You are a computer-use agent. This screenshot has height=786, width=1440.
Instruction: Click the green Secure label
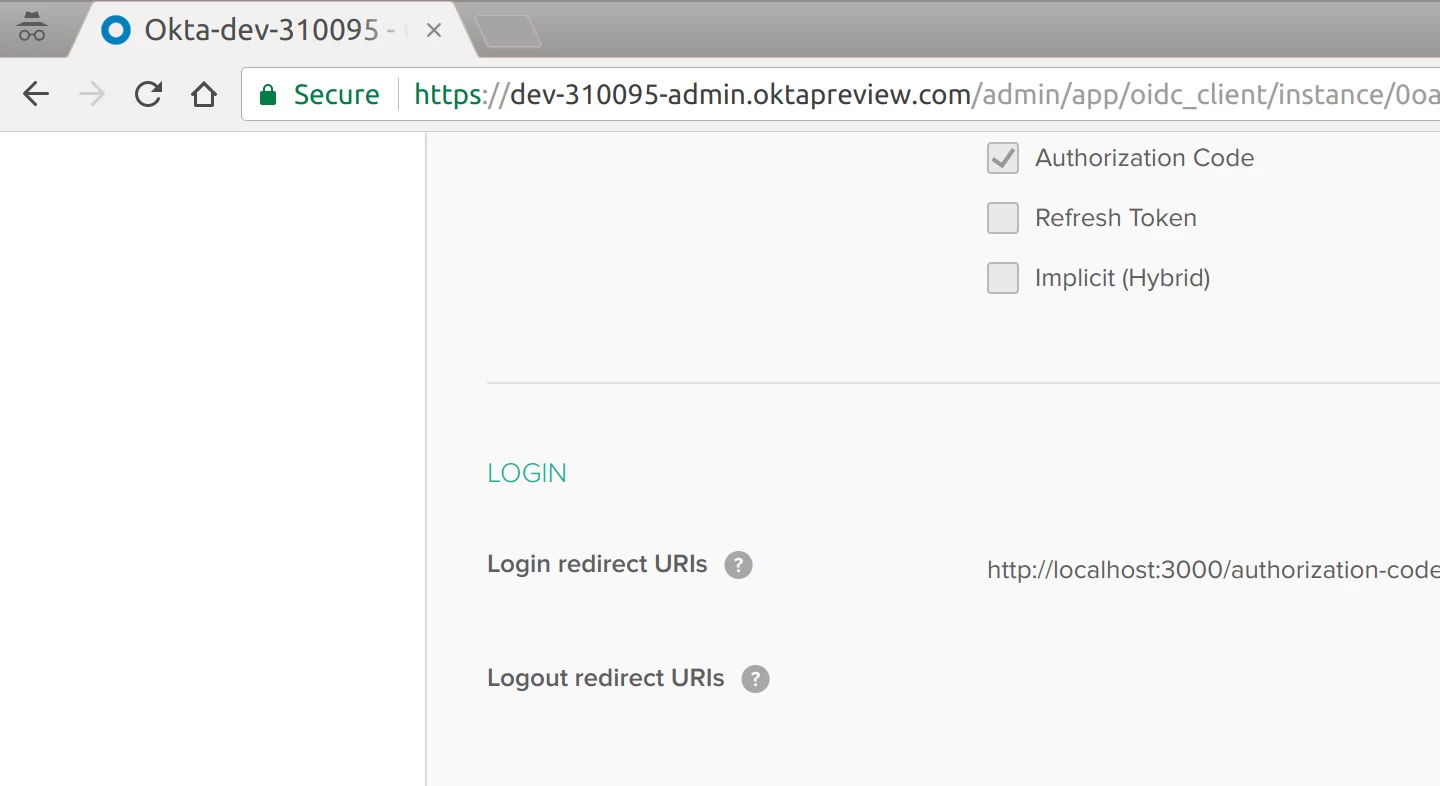click(336, 95)
